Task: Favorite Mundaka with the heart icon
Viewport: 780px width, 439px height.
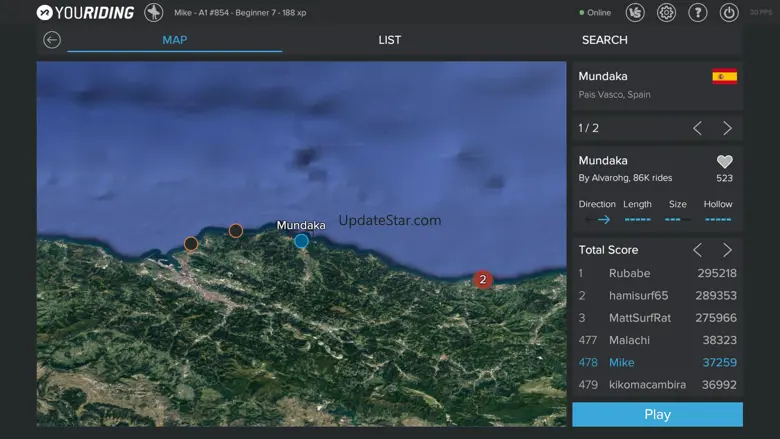Action: (x=724, y=162)
